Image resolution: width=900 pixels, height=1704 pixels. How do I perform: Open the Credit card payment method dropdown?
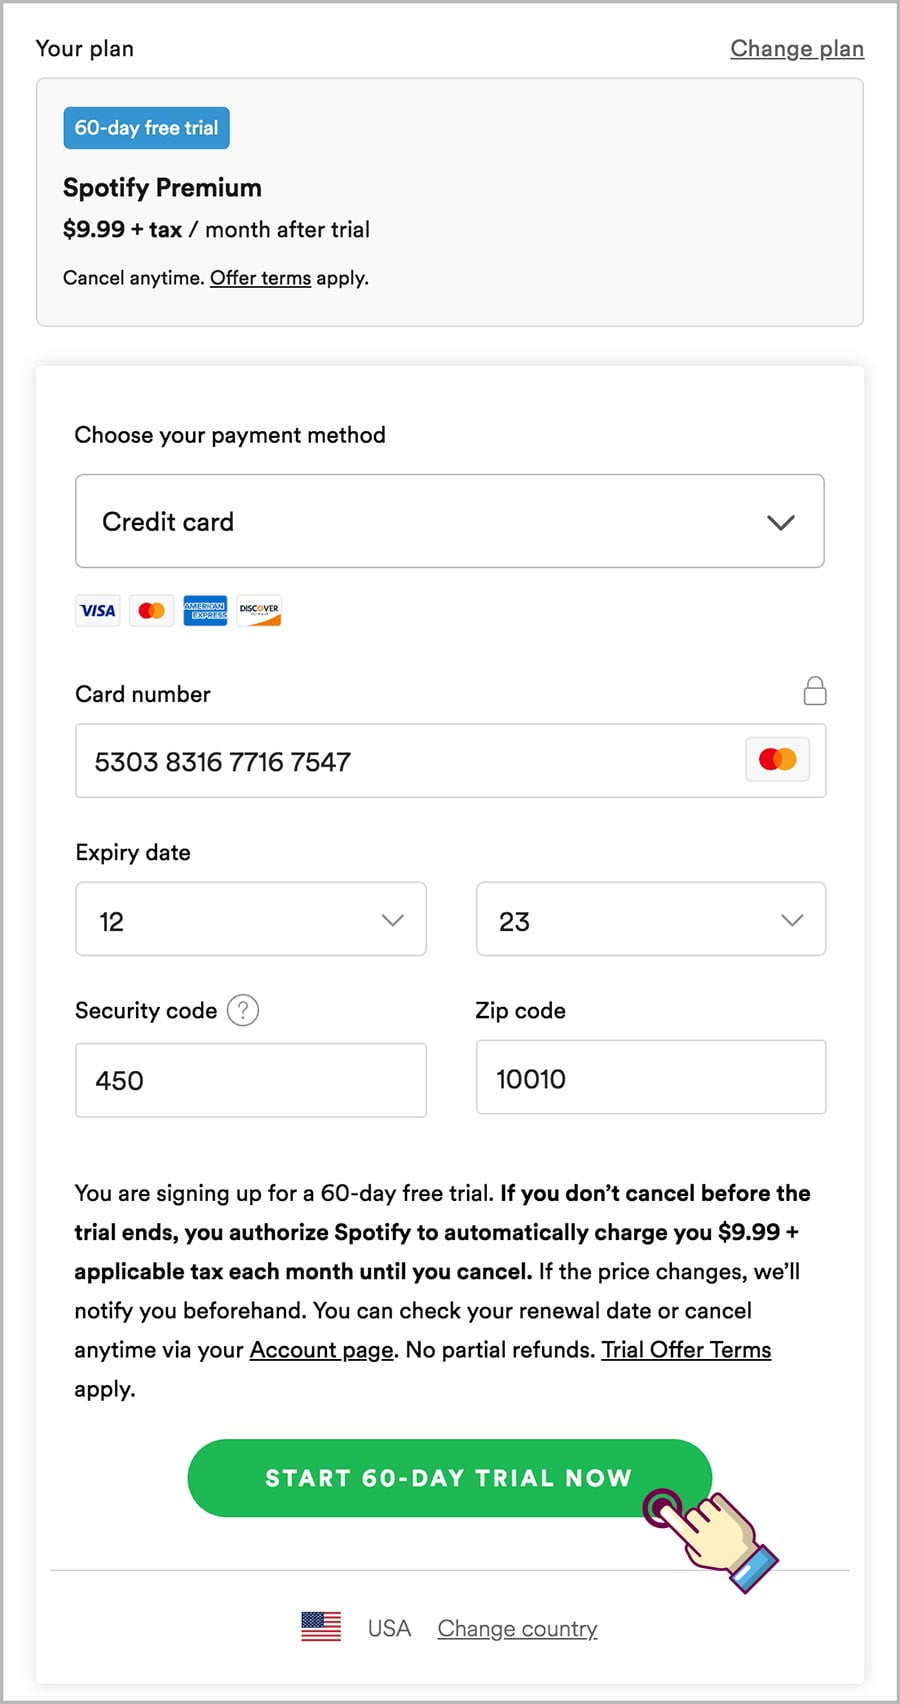point(450,521)
